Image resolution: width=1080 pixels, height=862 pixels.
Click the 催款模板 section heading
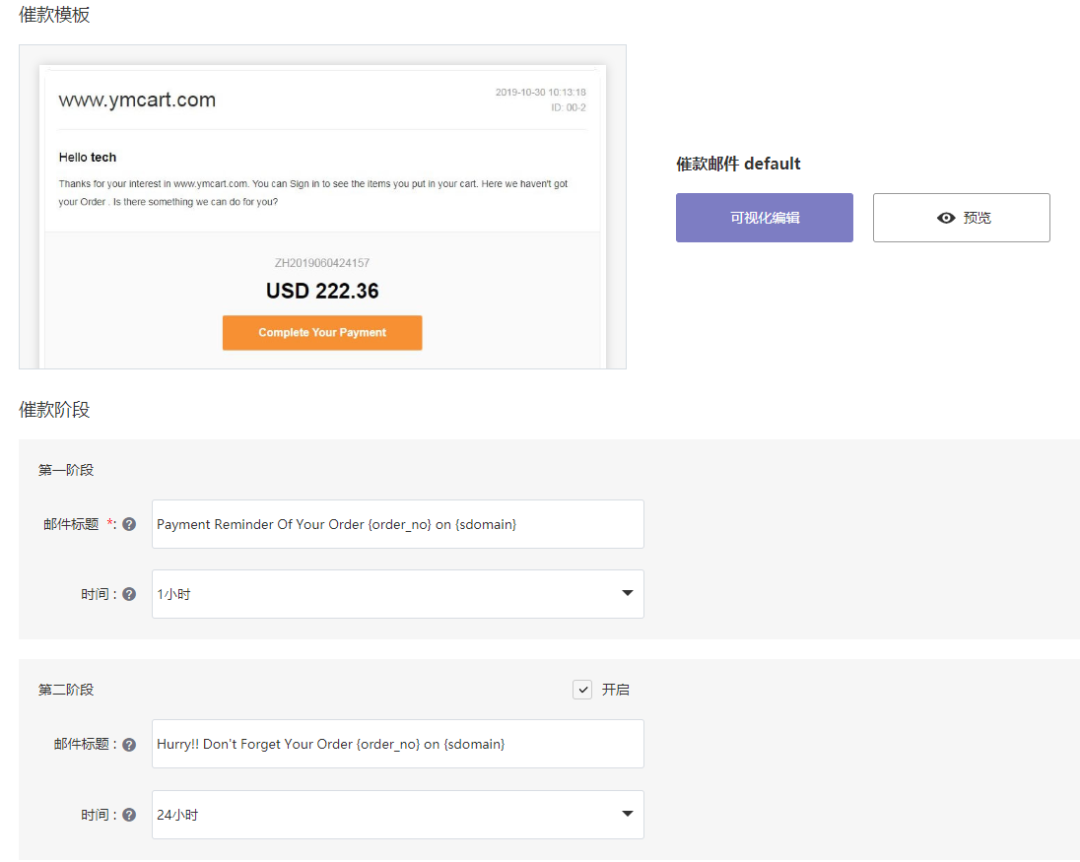click(x=54, y=15)
